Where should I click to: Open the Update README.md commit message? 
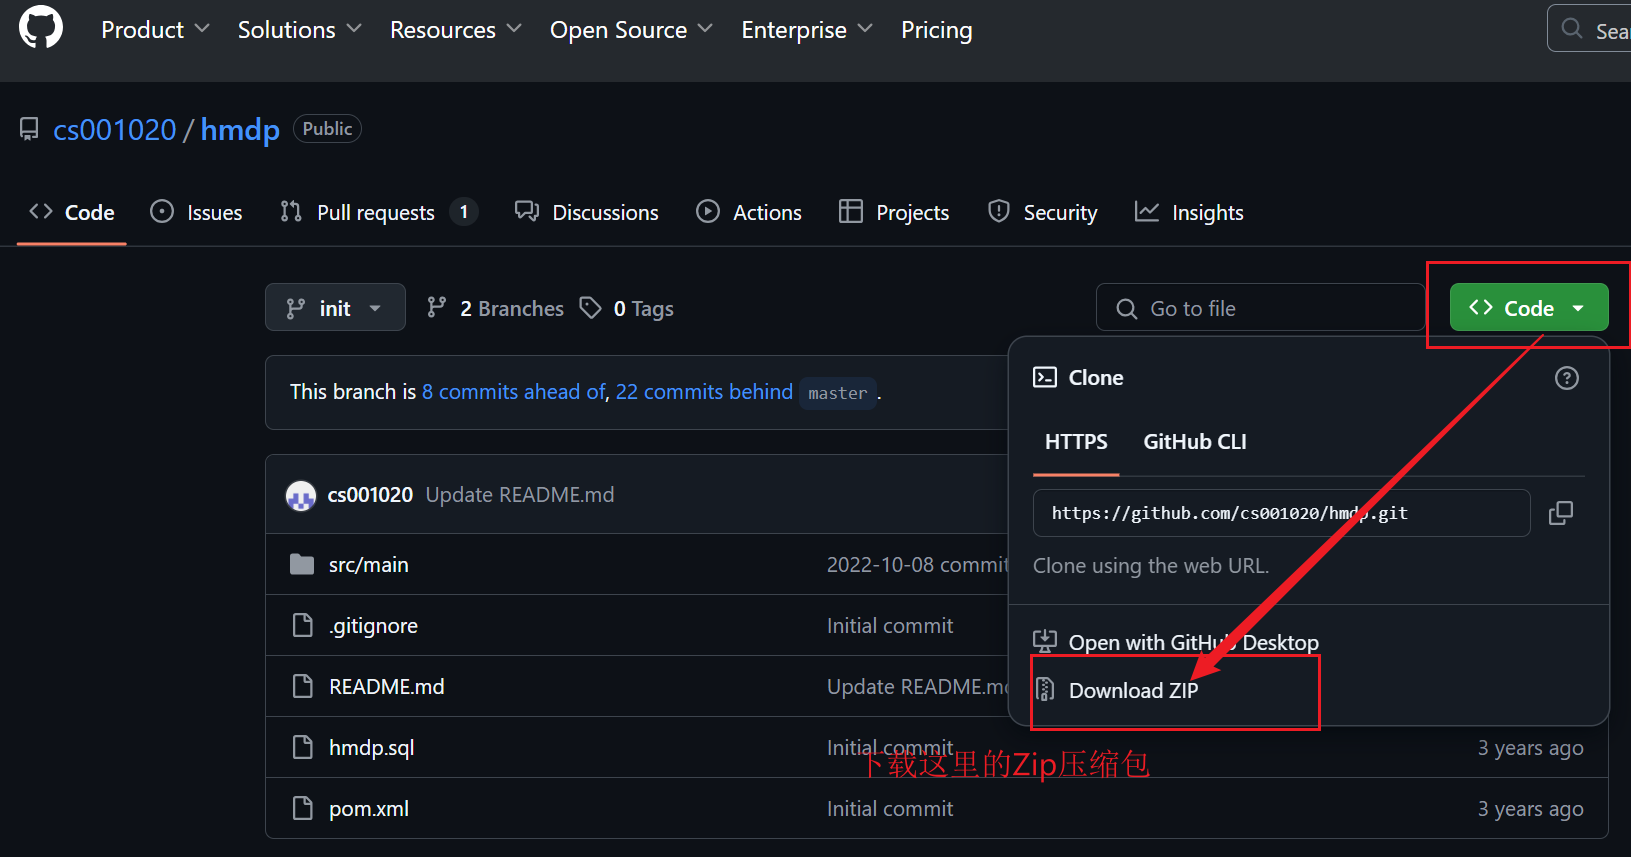pyautogui.click(x=520, y=495)
